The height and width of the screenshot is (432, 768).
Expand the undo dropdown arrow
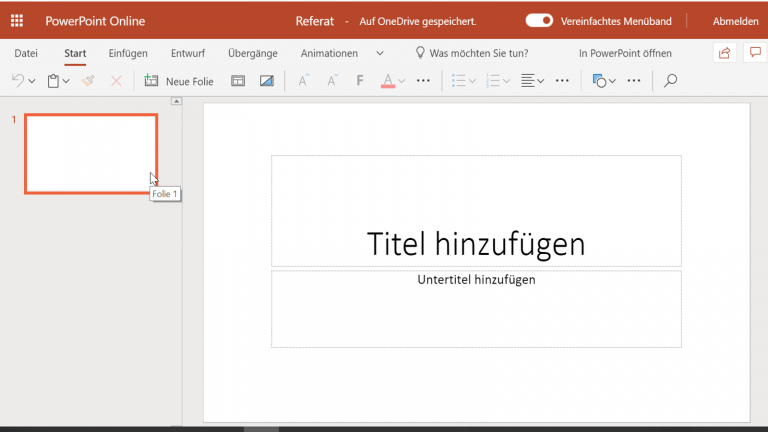32,81
